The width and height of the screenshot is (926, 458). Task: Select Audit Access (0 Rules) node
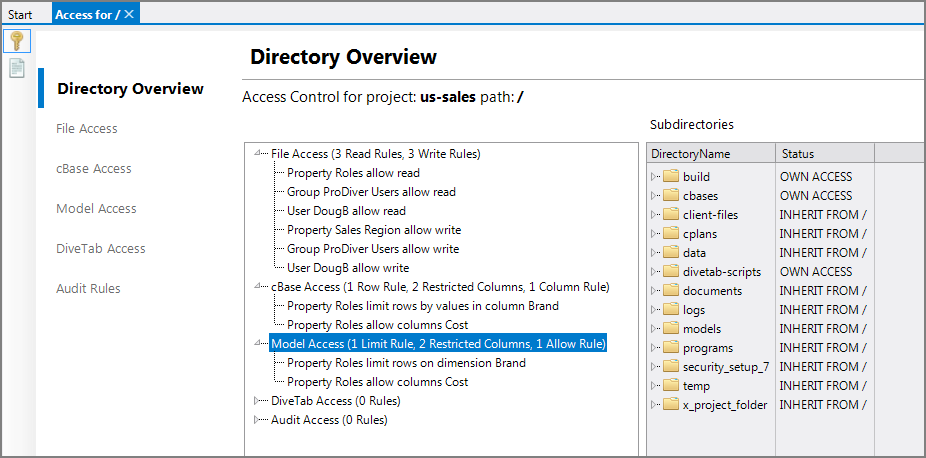click(x=329, y=420)
